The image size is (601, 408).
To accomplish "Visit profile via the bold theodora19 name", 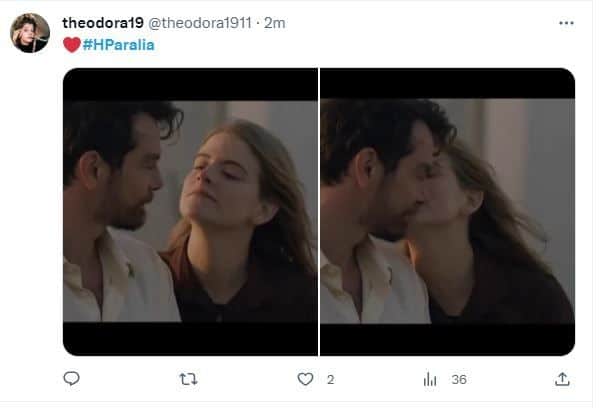I will (x=103, y=23).
